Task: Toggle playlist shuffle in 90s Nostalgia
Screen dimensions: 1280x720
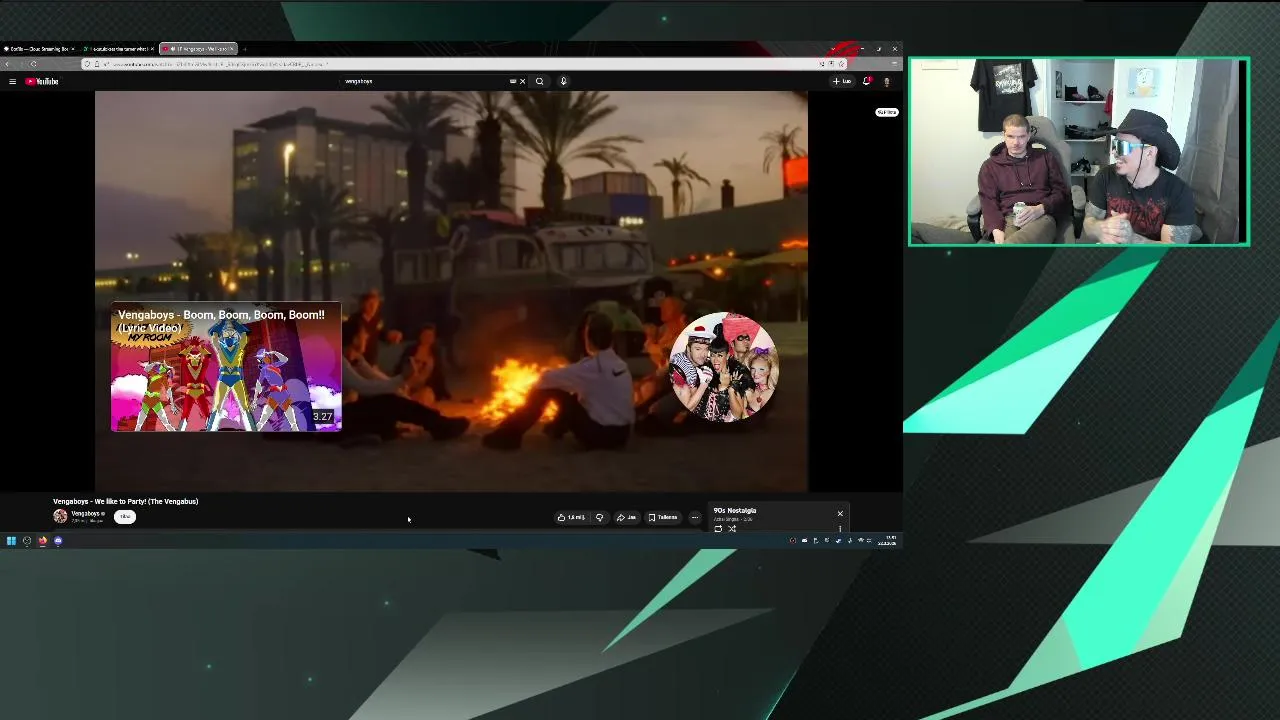Action: pyautogui.click(x=732, y=528)
